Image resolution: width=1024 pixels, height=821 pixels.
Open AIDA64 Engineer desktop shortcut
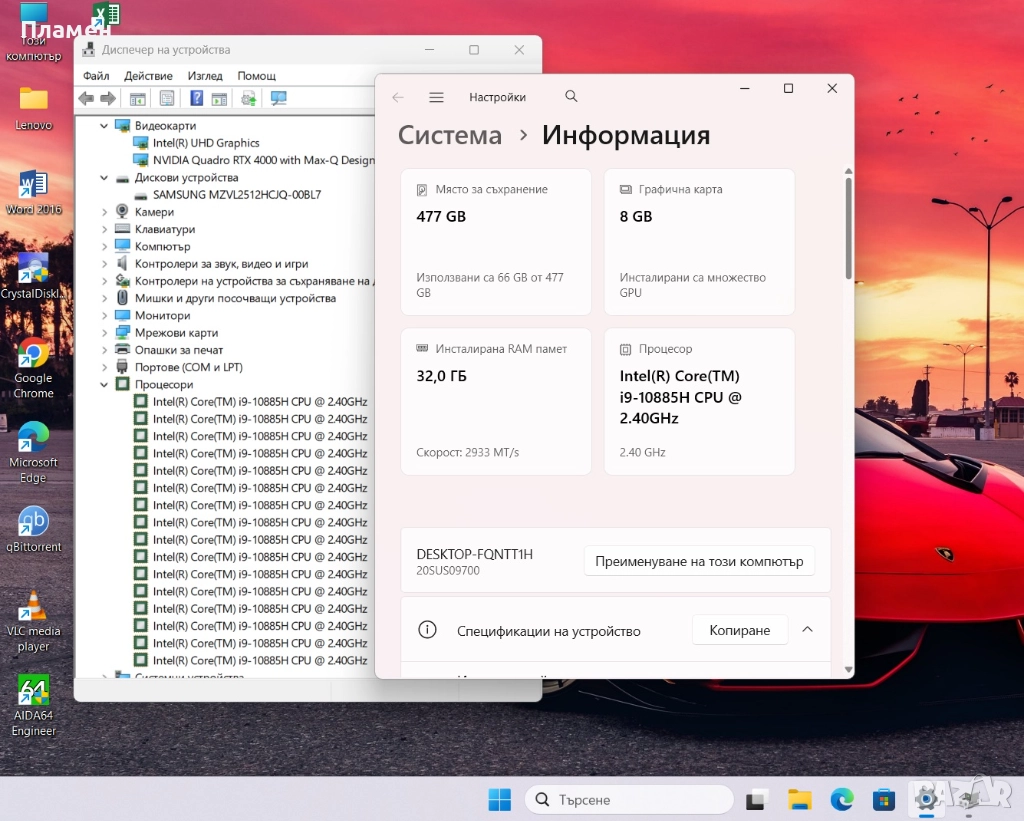click(x=33, y=692)
